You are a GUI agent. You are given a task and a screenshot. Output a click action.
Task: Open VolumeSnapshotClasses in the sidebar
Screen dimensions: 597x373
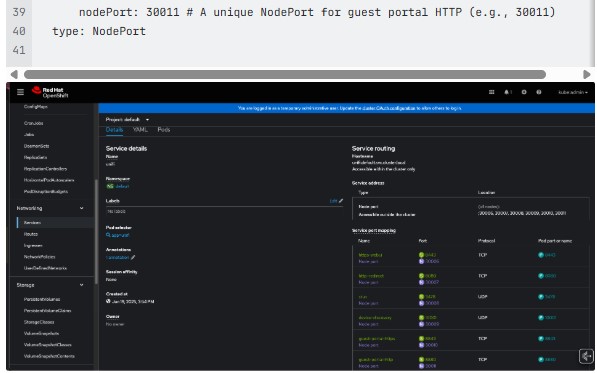pyautogui.click(x=48, y=345)
